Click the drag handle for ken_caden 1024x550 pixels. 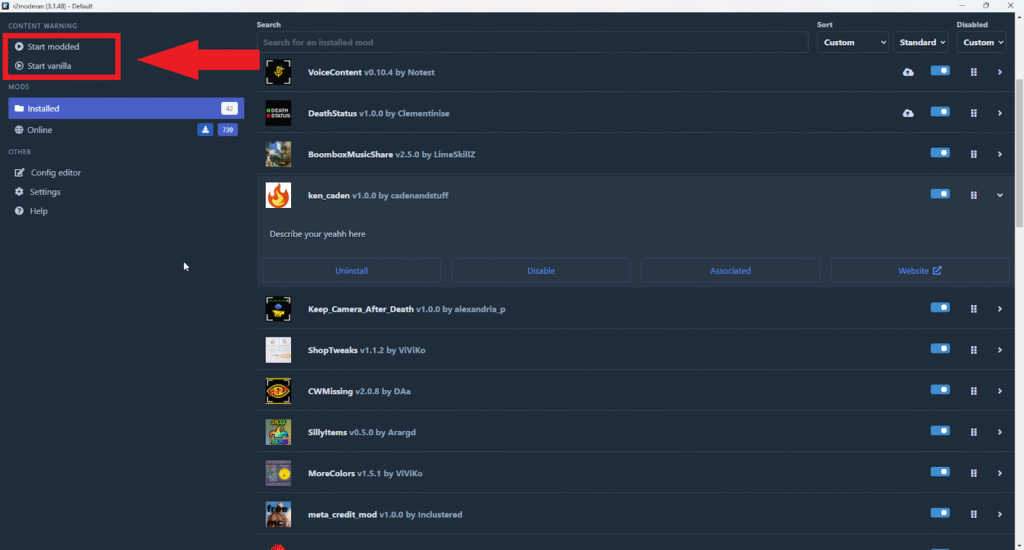(974, 195)
